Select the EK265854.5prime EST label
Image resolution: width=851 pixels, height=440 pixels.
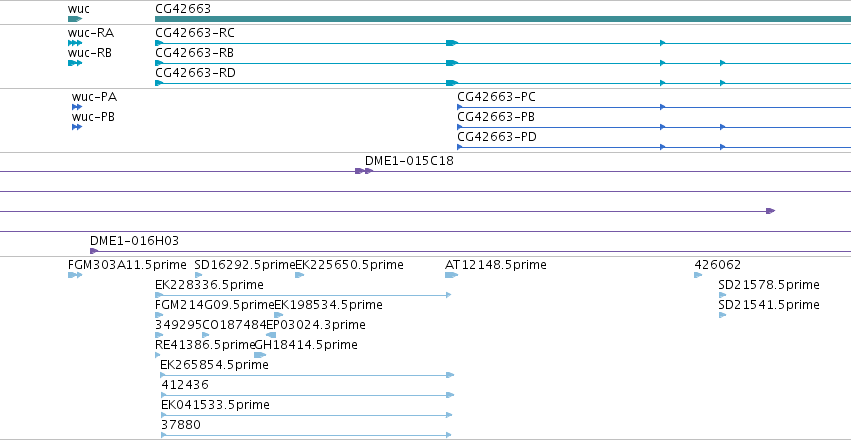(214, 365)
